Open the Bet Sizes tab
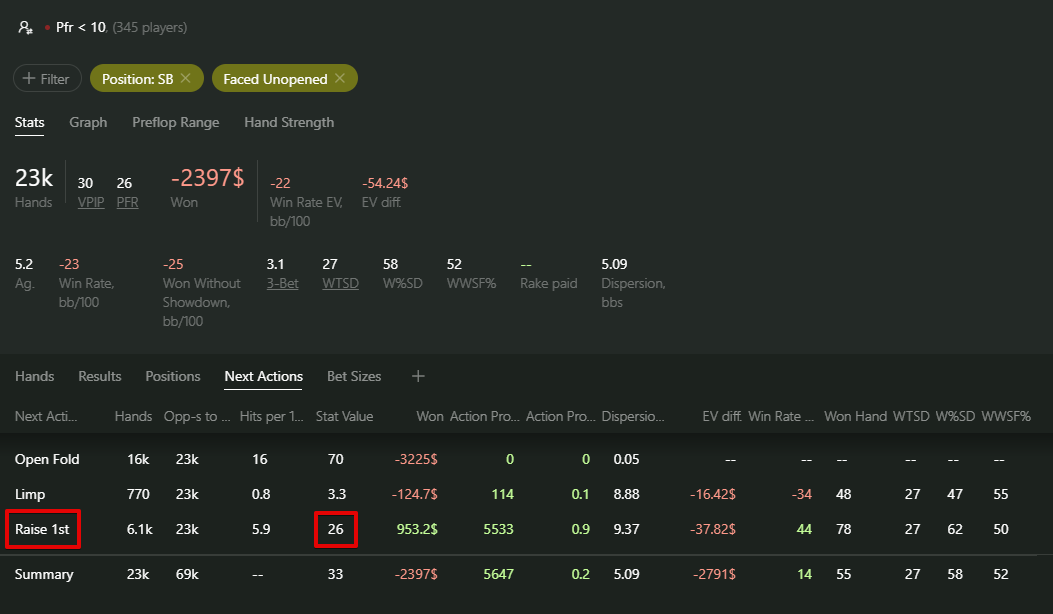This screenshot has width=1053, height=614. coord(354,376)
